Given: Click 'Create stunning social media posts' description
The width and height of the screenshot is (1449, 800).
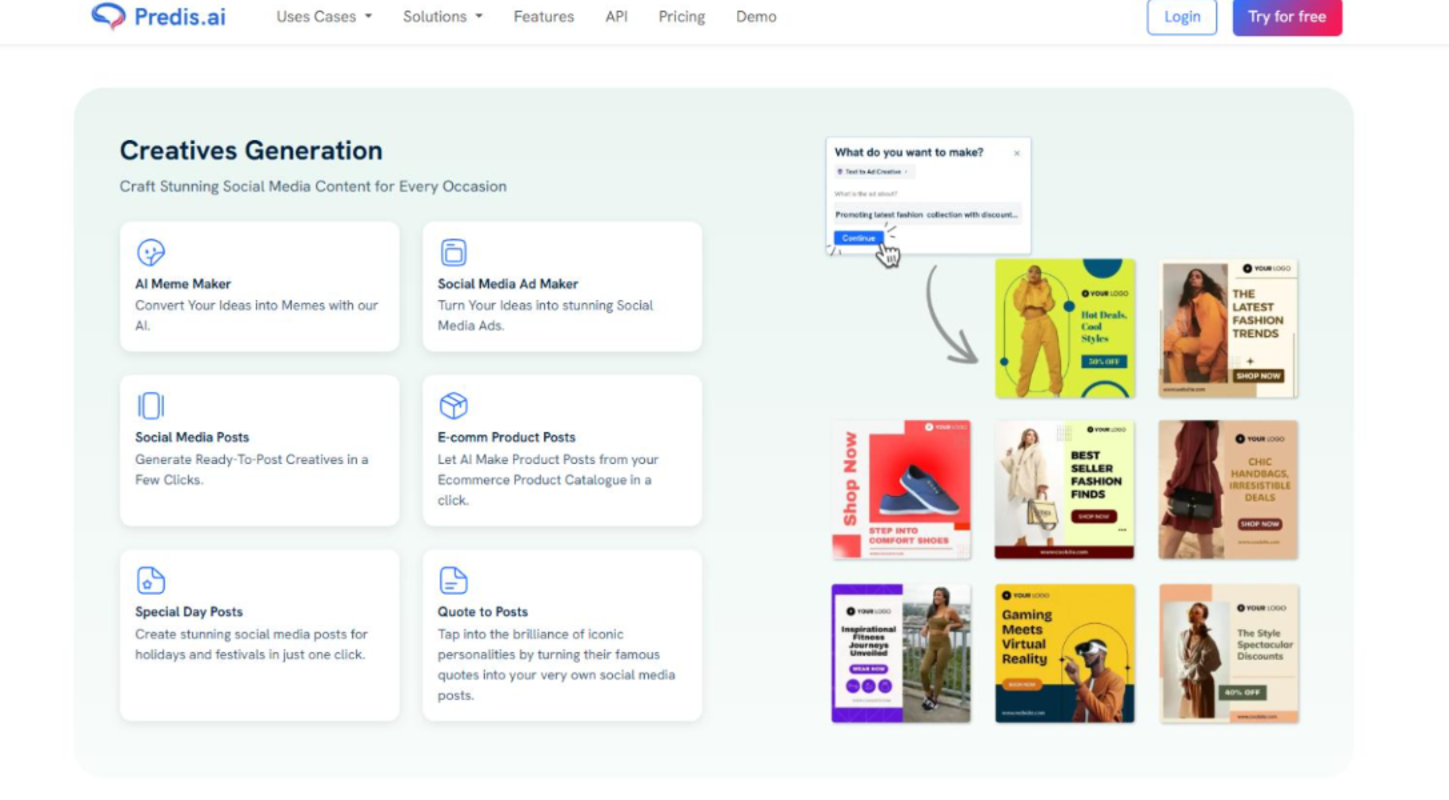Looking at the screenshot, I should [252, 644].
